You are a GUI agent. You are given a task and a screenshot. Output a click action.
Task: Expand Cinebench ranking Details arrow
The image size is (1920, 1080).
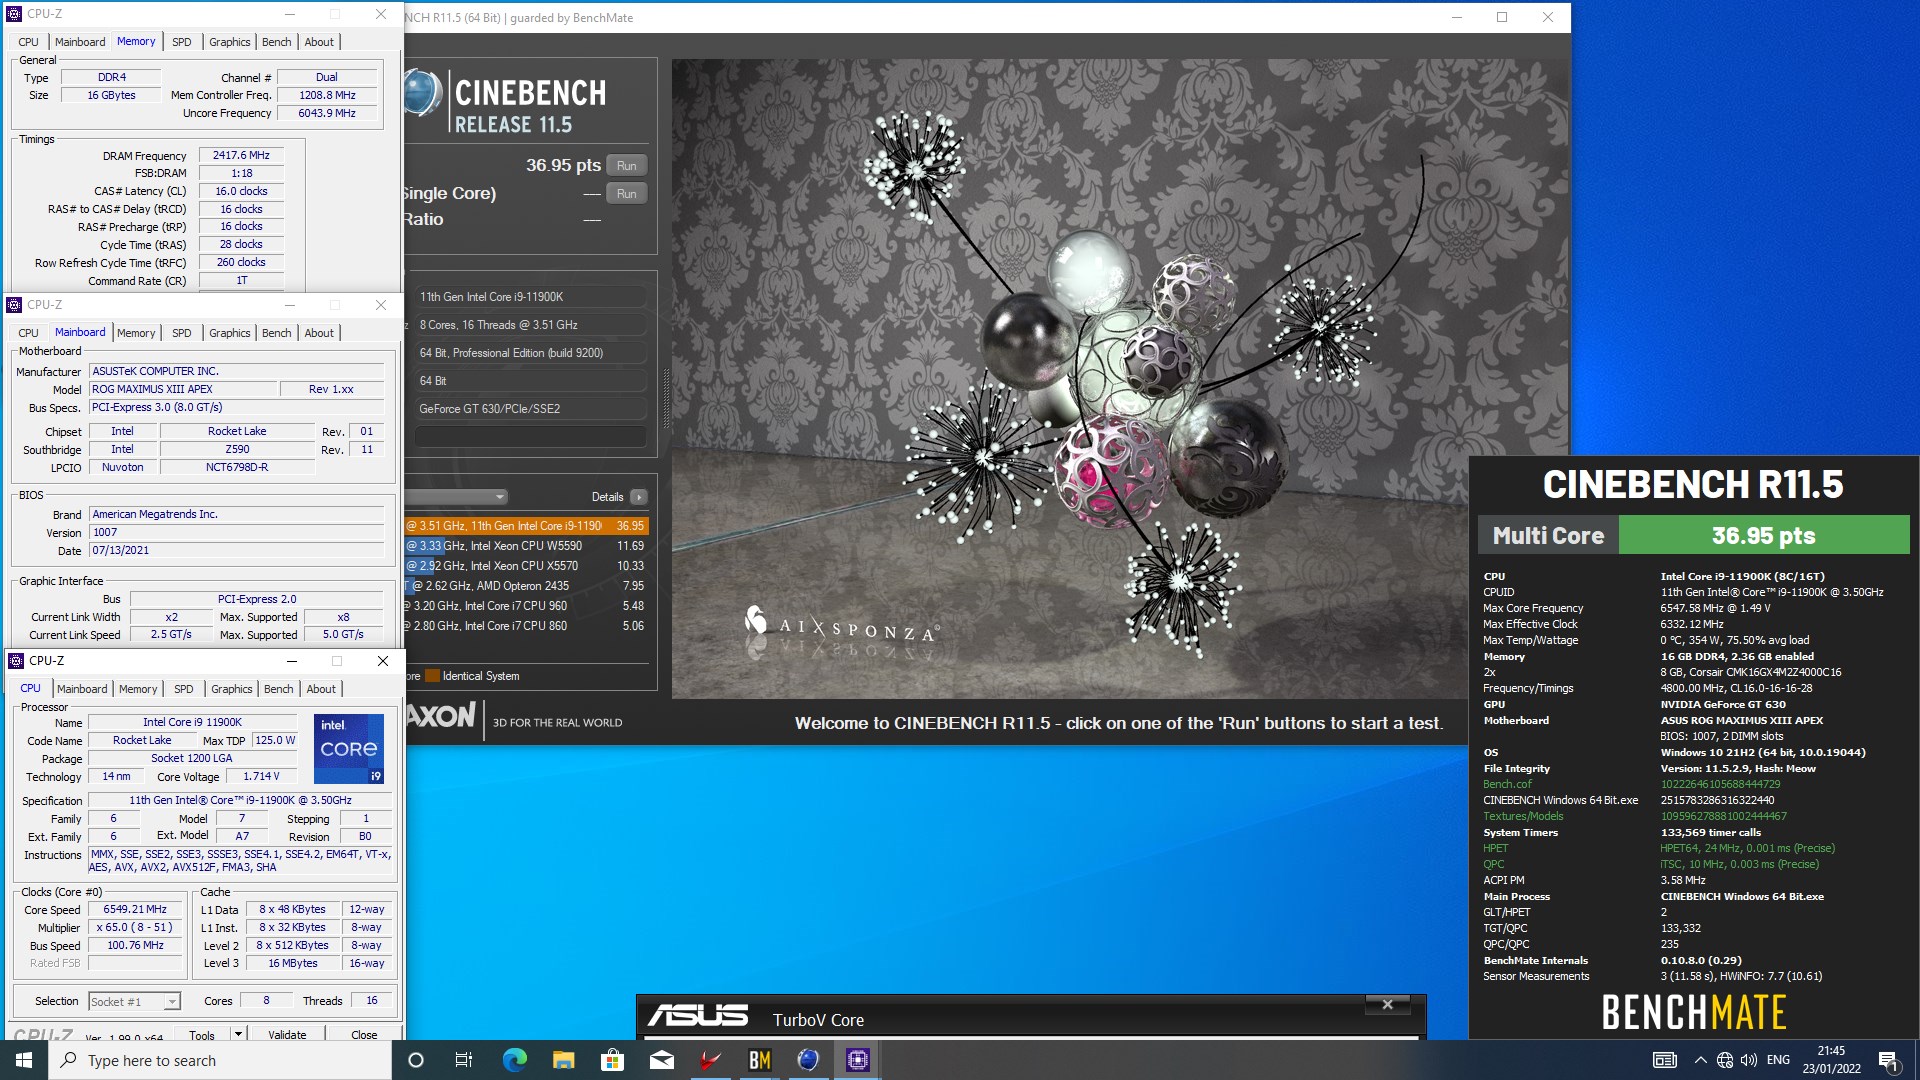point(639,497)
